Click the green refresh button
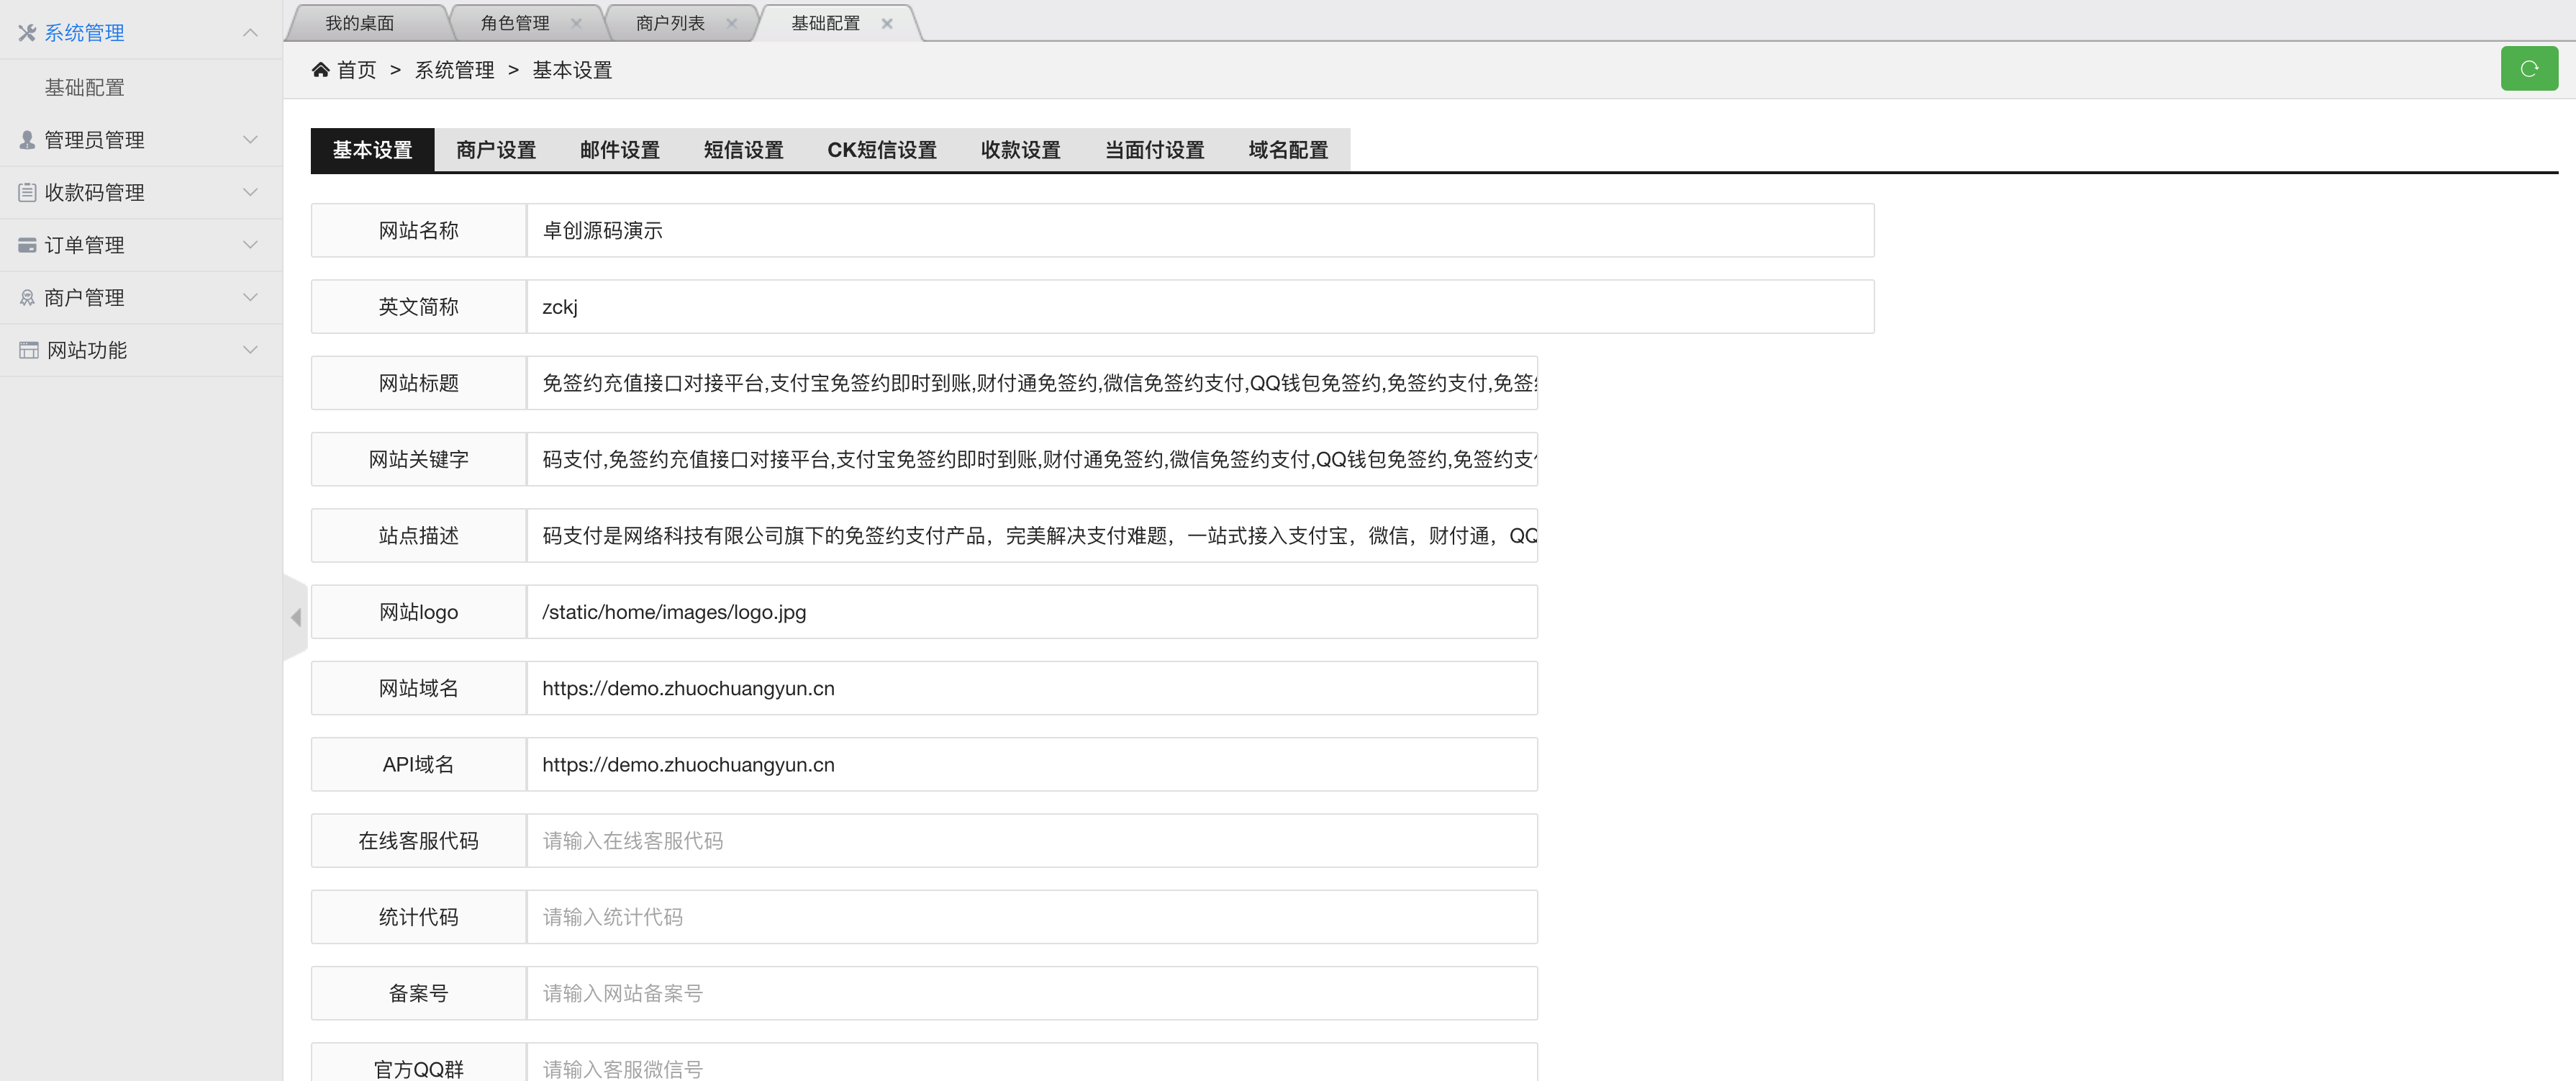The width and height of the screenshot is (2576, 1081). click(2528, 69)
